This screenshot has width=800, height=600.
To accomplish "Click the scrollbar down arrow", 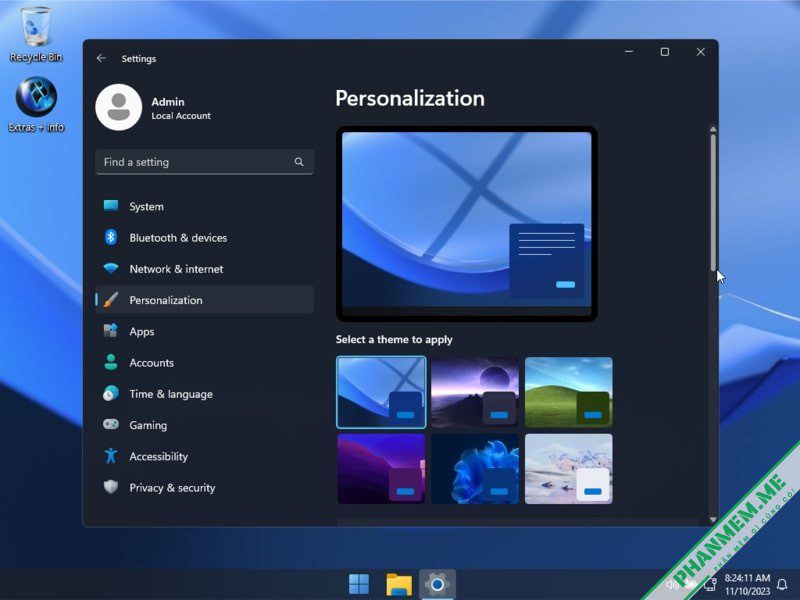I will point(713,519).
